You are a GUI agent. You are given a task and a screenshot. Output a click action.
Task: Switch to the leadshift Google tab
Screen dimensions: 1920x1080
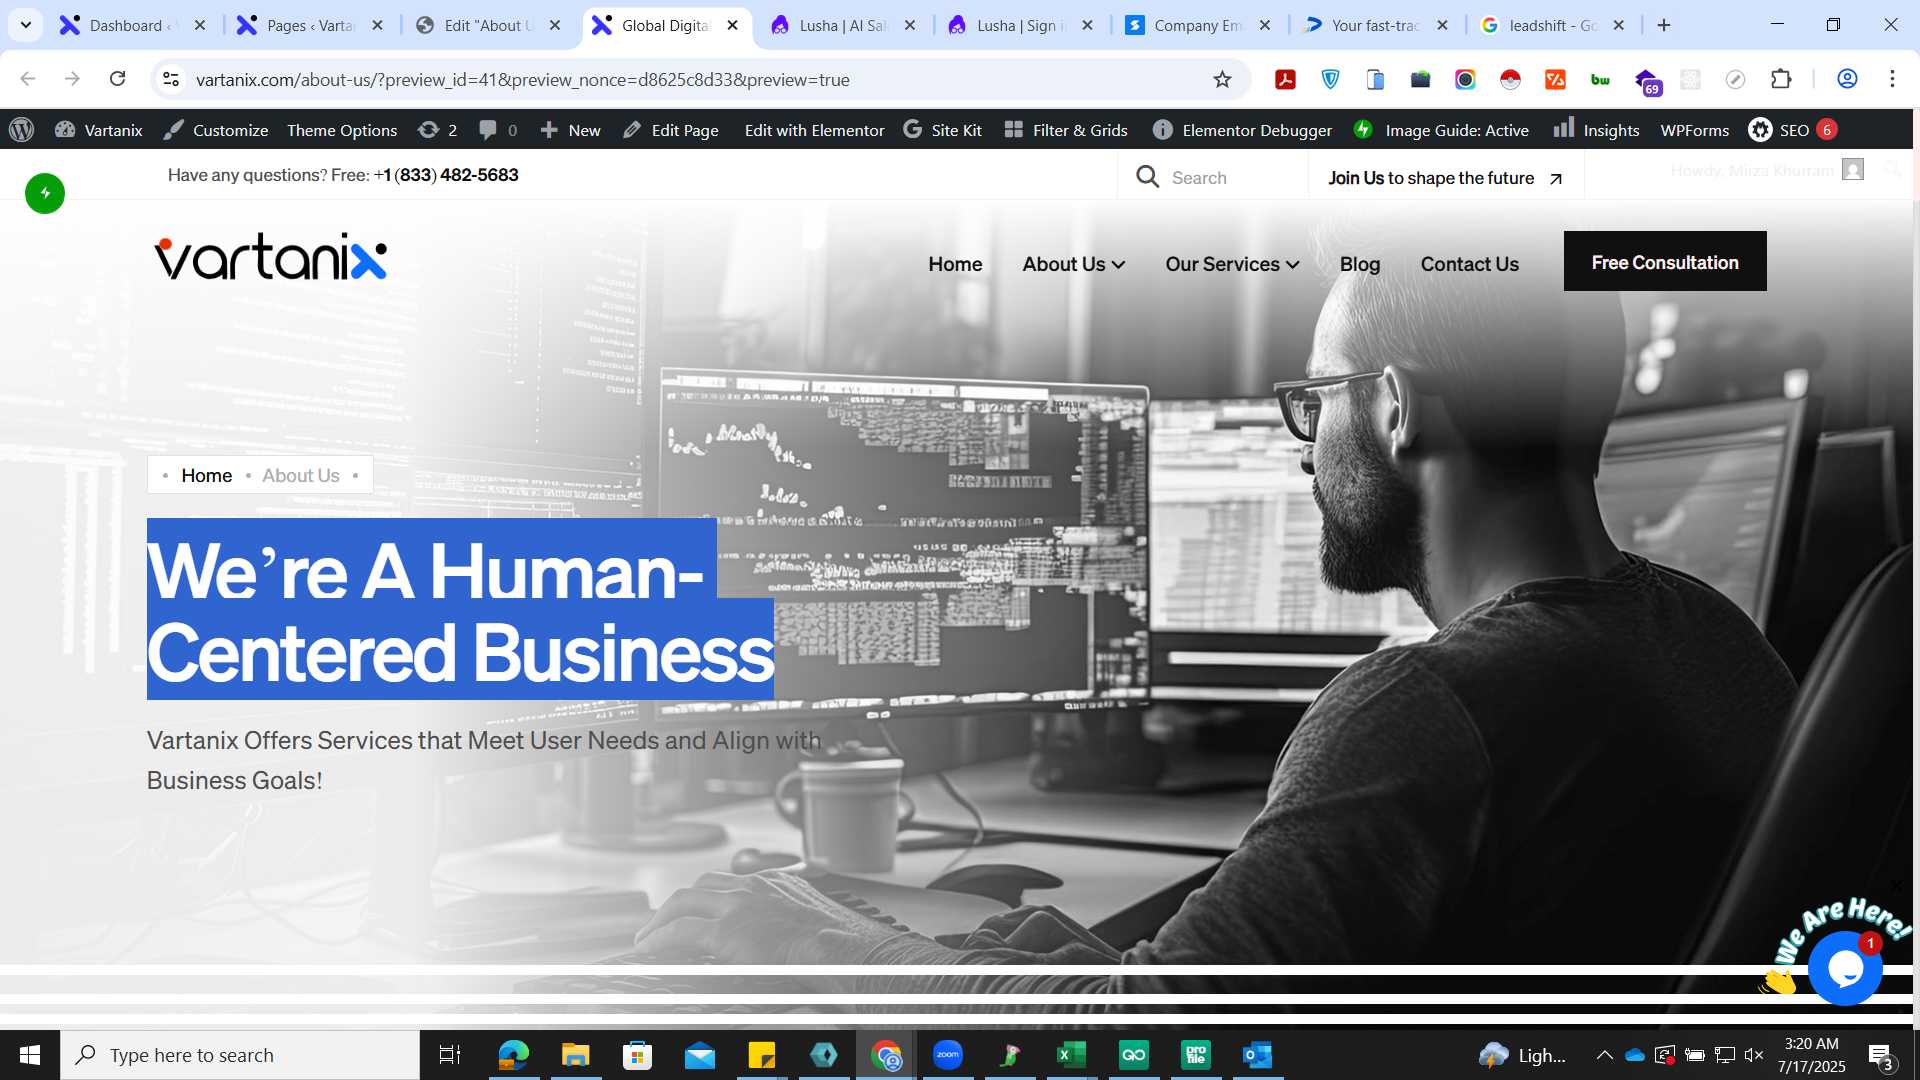click(x=1553, y=25)
